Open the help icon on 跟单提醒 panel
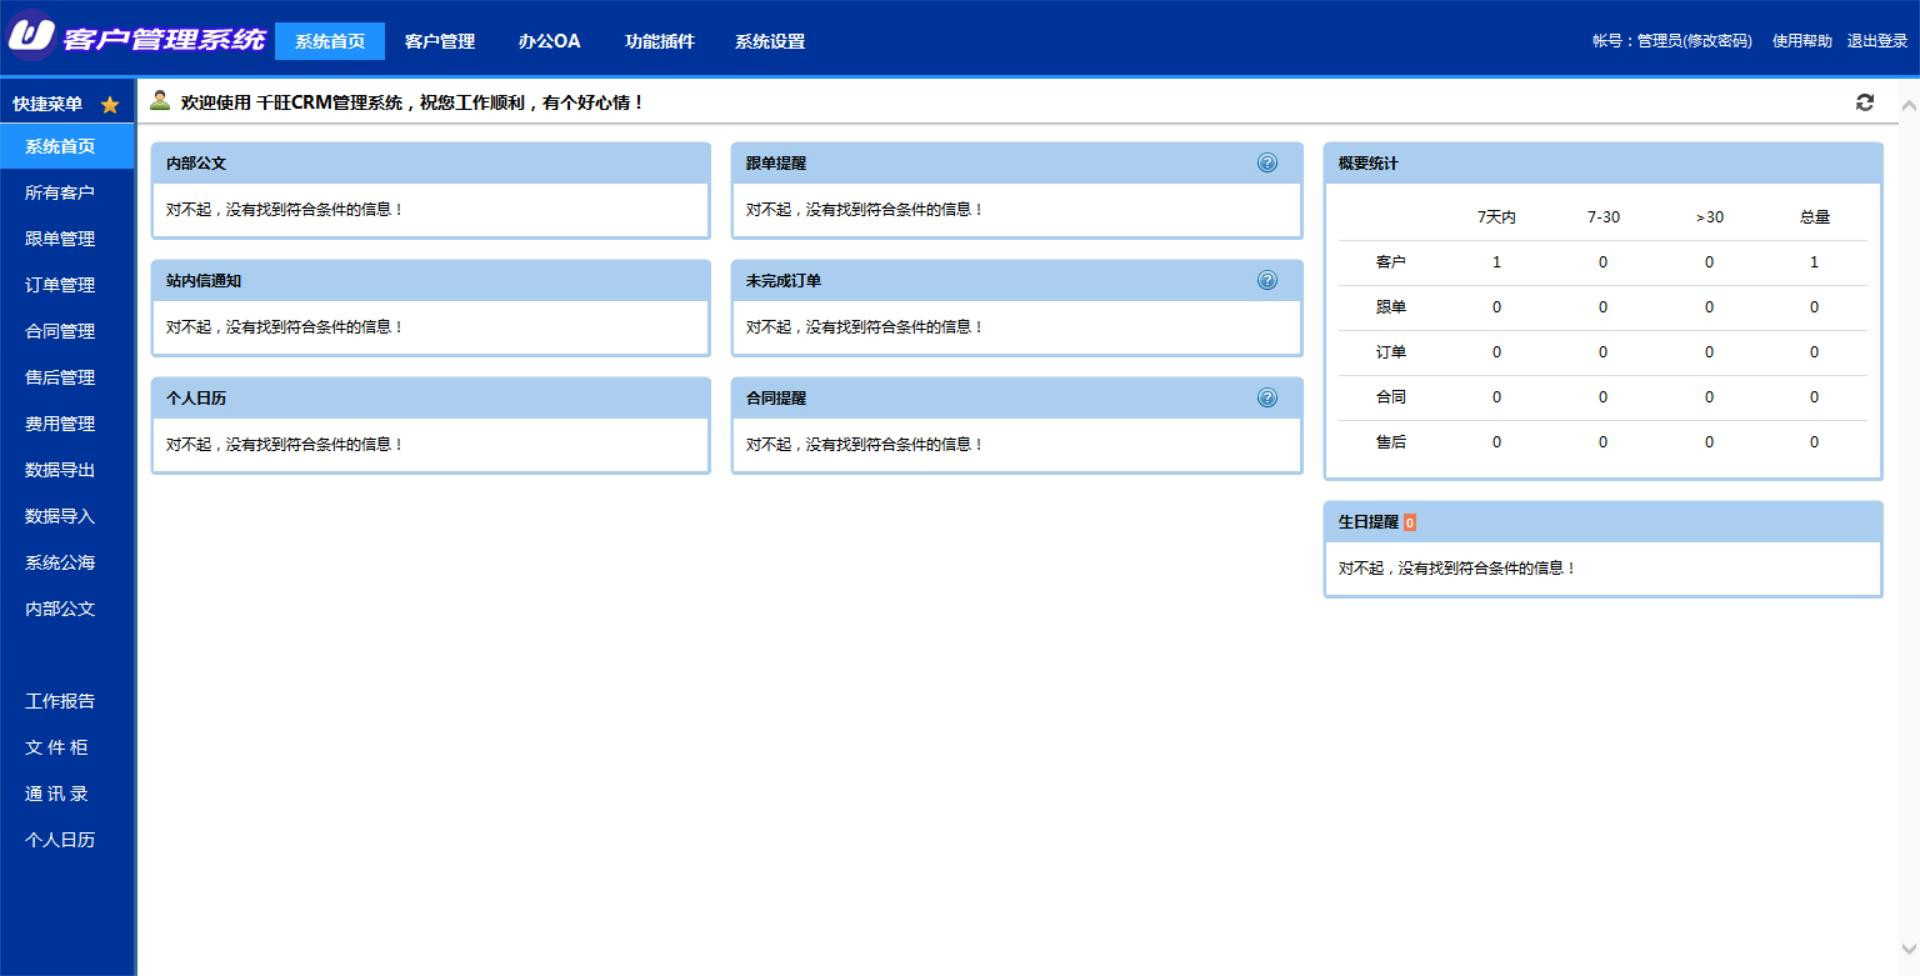 [1266, 162]
